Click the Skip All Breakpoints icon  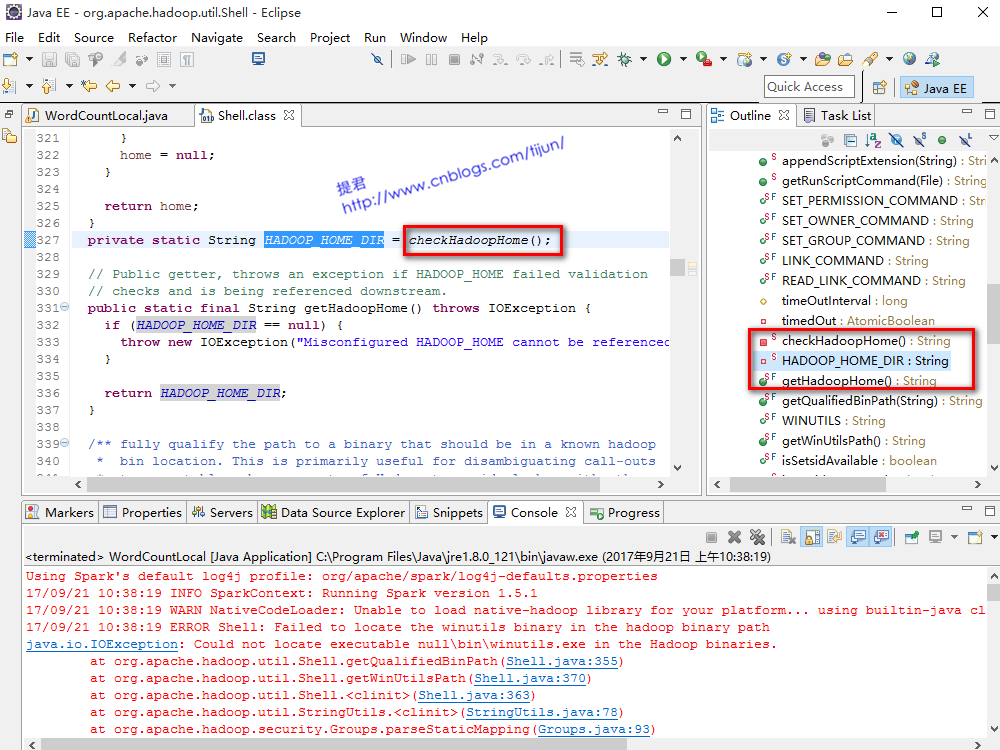(x=378, y=59)
